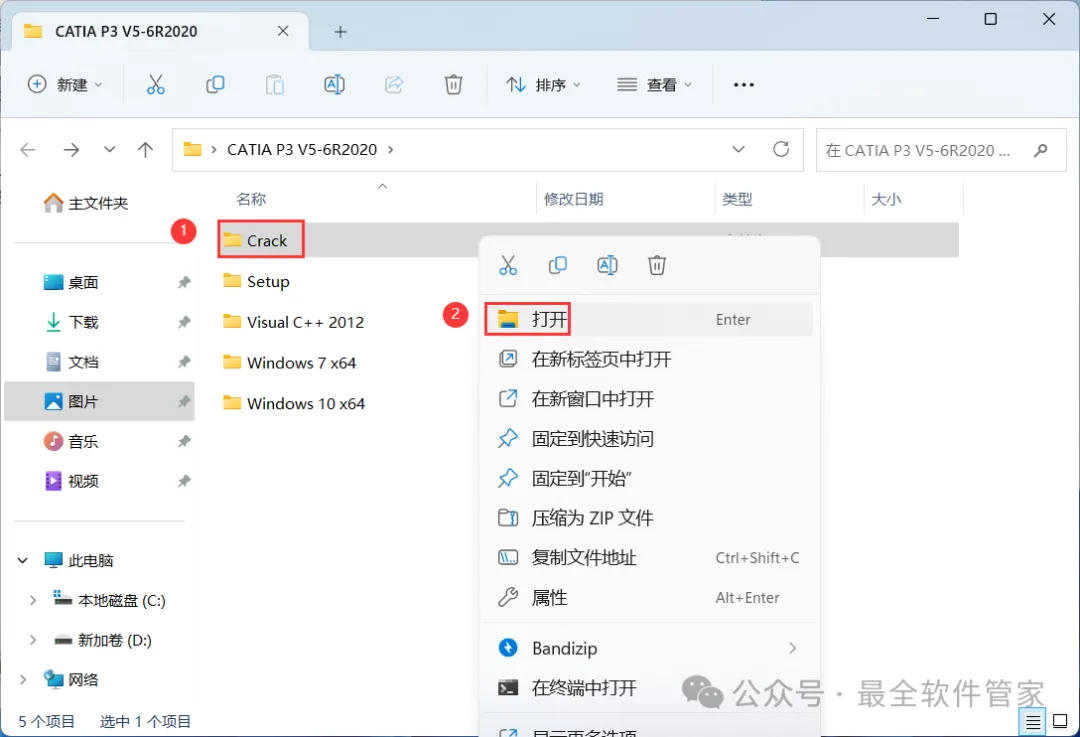Click CATIA P3 V5-6R2020 breadcrumb in address bar
Viewport: 1080px width, 737px height.
point(302,149)
